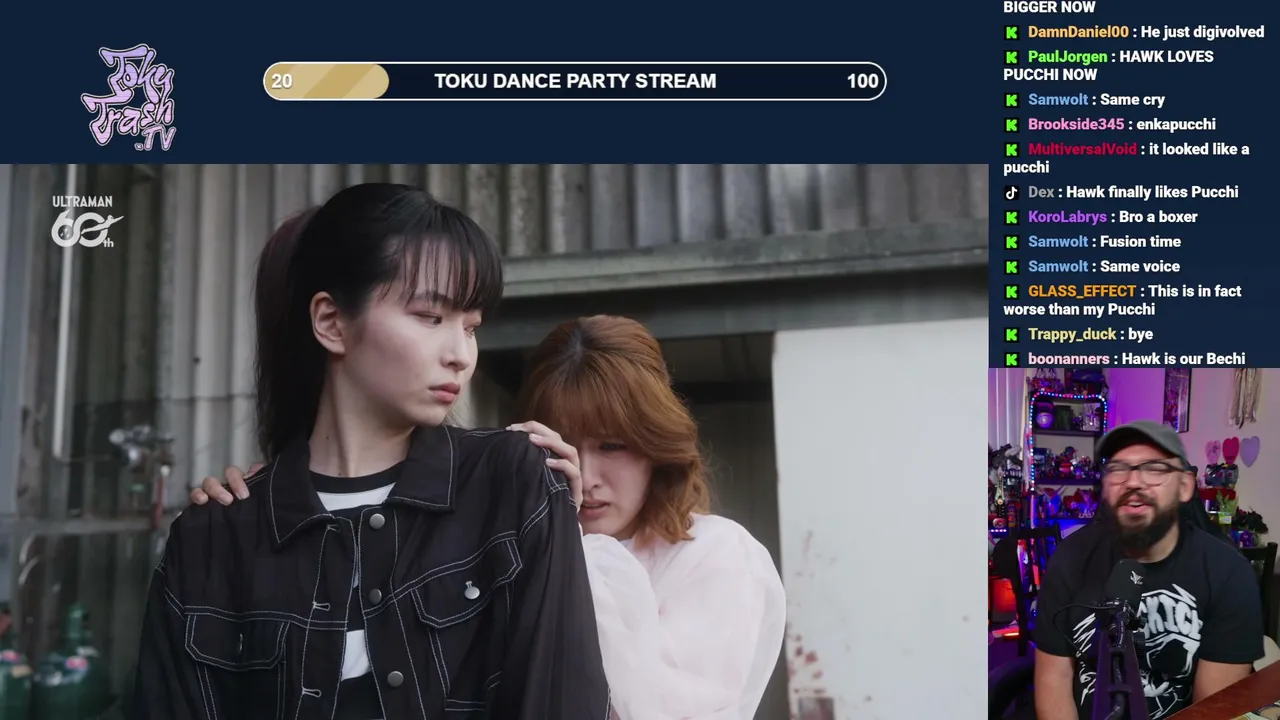Click the Kick icon beside MultiversalVoid
The image size is (1280, 720).
[x=1011, y=150]
